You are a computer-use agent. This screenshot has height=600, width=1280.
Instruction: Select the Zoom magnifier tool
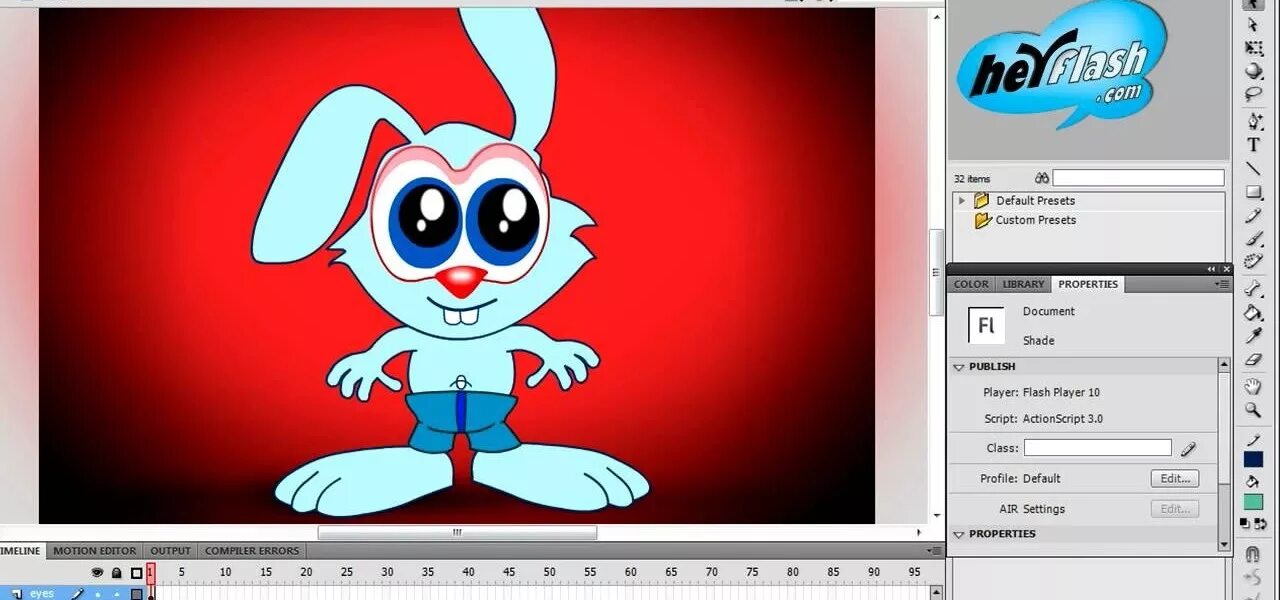pyautogui.click(x=1253, y=410)
